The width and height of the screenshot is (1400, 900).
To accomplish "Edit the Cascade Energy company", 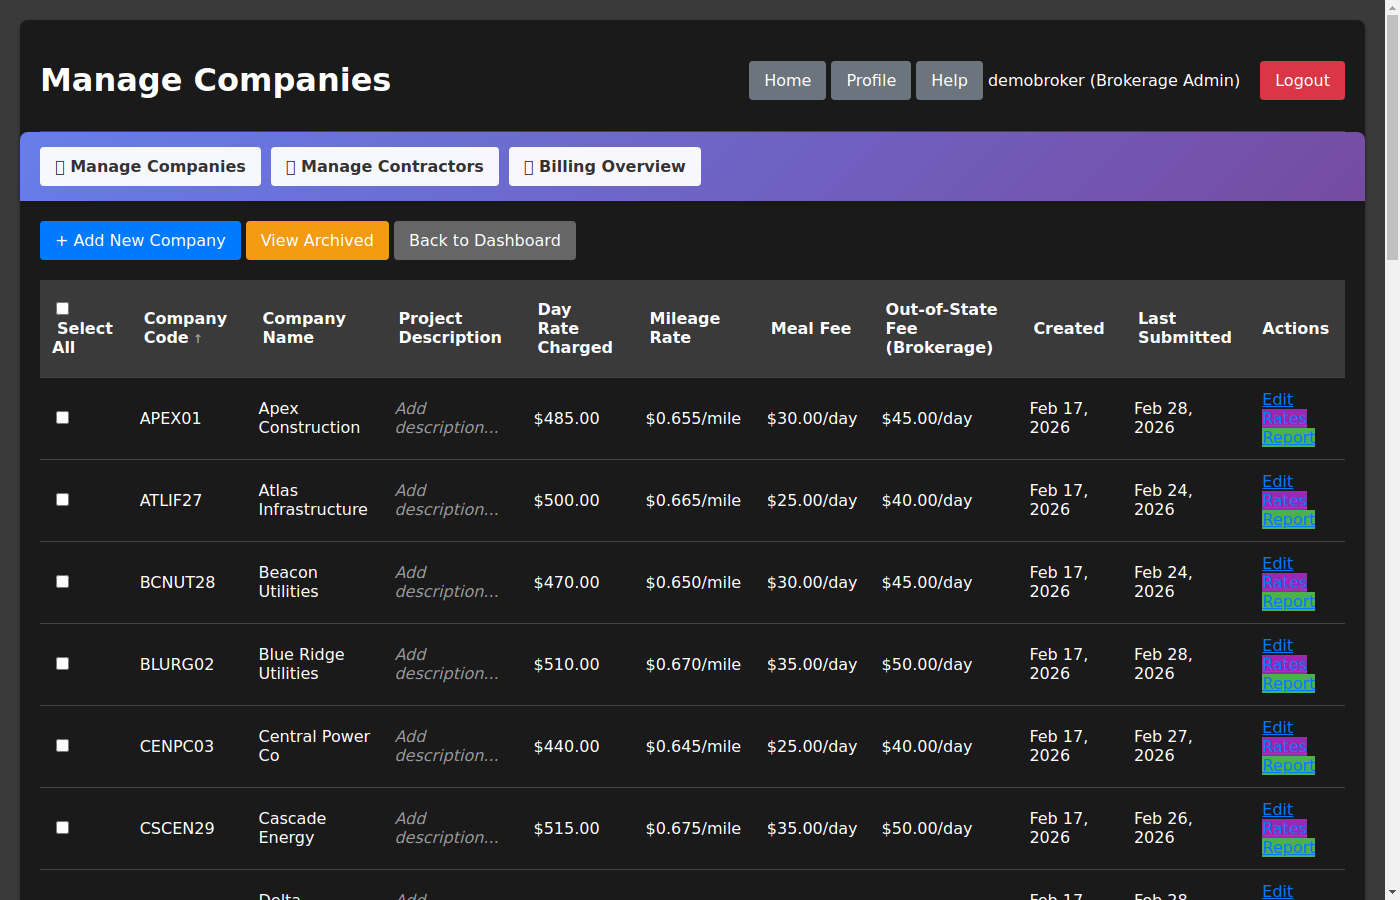I will [1277, 809].
